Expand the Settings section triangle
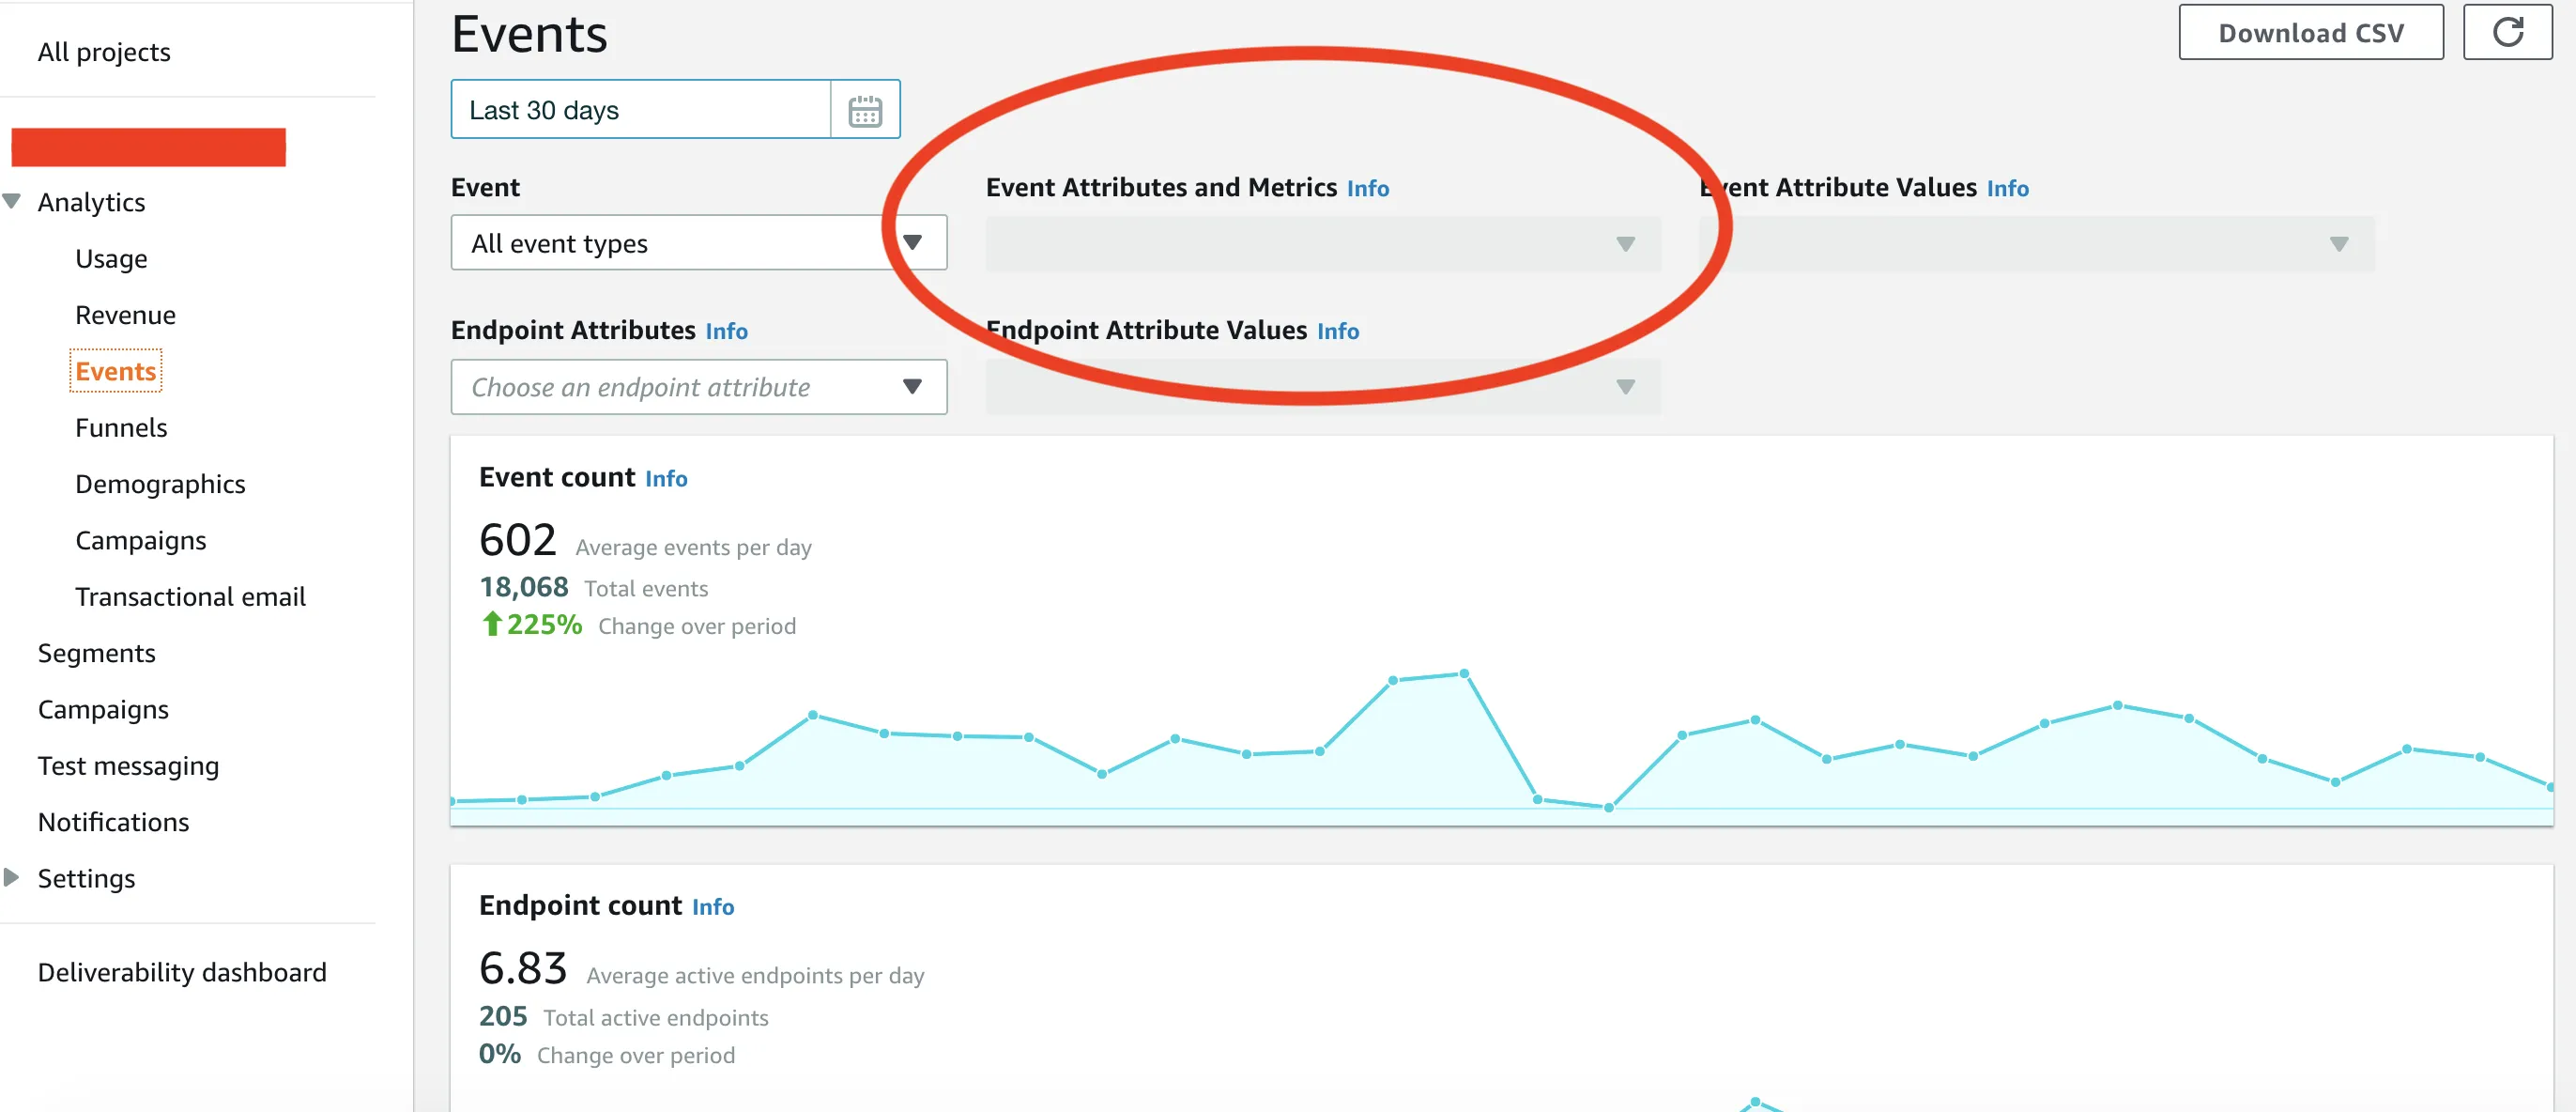This screenshot has height=1112, width=2576. point(12,877)
